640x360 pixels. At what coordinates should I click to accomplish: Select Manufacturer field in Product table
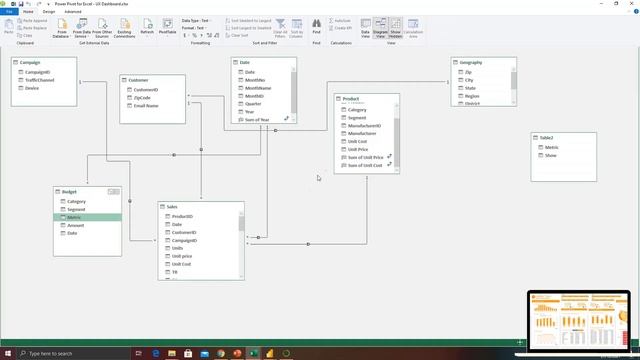pyautogui.click(x=362, y=133)
